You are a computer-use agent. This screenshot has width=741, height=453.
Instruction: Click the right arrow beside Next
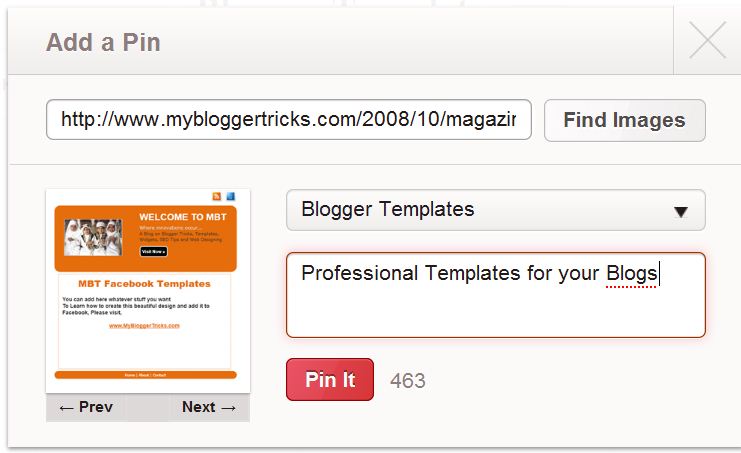click(228, 408)
